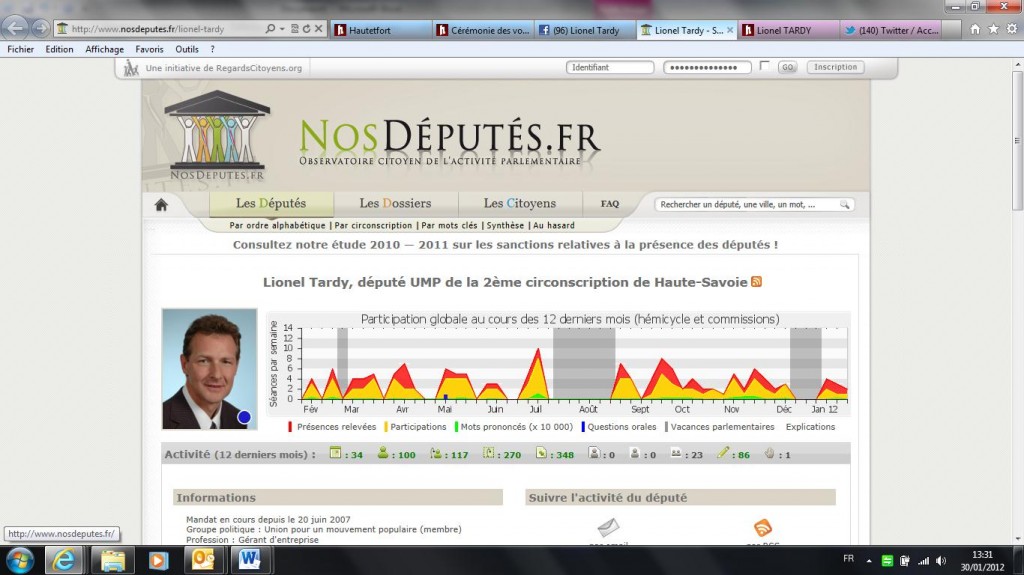Click the Windows Start button

click(20, 561)
